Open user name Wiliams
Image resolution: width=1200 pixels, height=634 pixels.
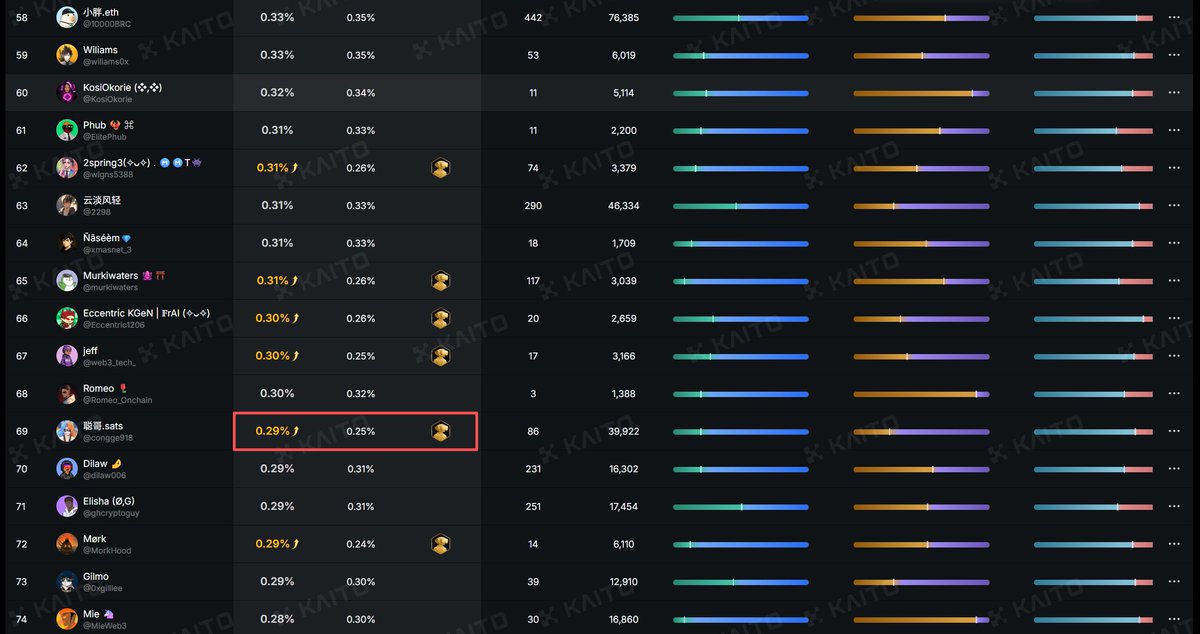(100, 49)
